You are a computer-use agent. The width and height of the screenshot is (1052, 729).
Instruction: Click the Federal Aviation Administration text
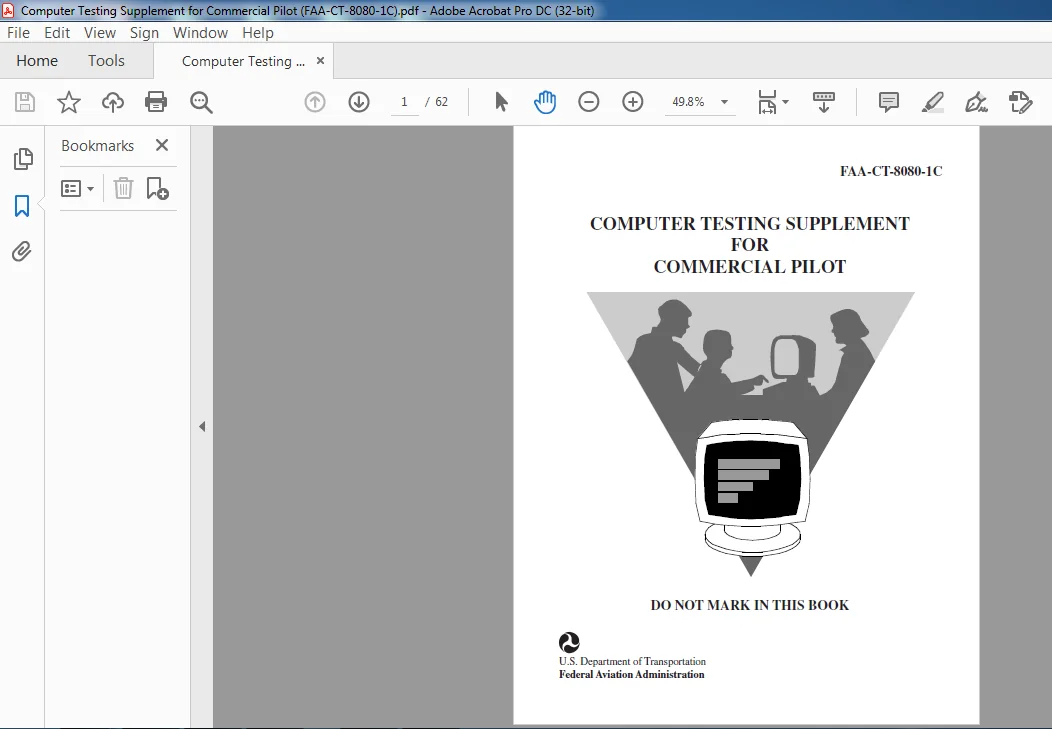[631, 675]
